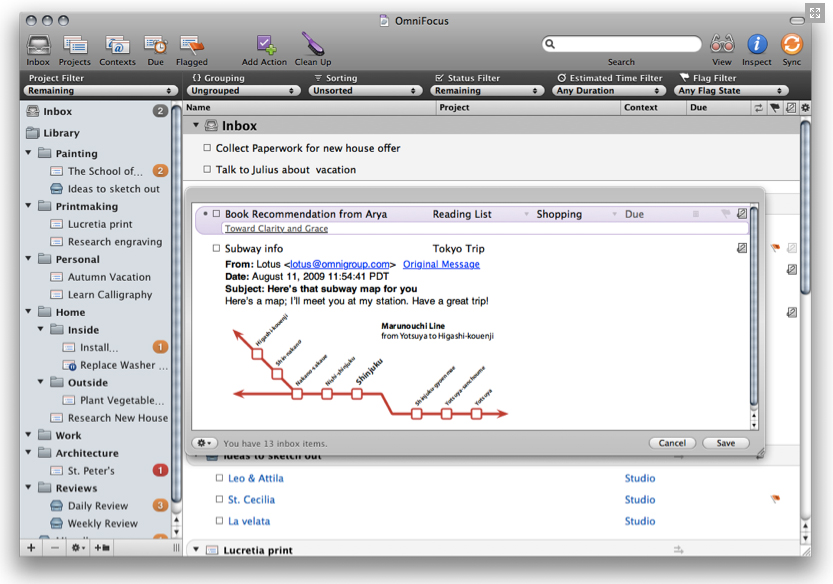
Task: Collapse the Inbox group in the main outline
Action: [196, 125]
